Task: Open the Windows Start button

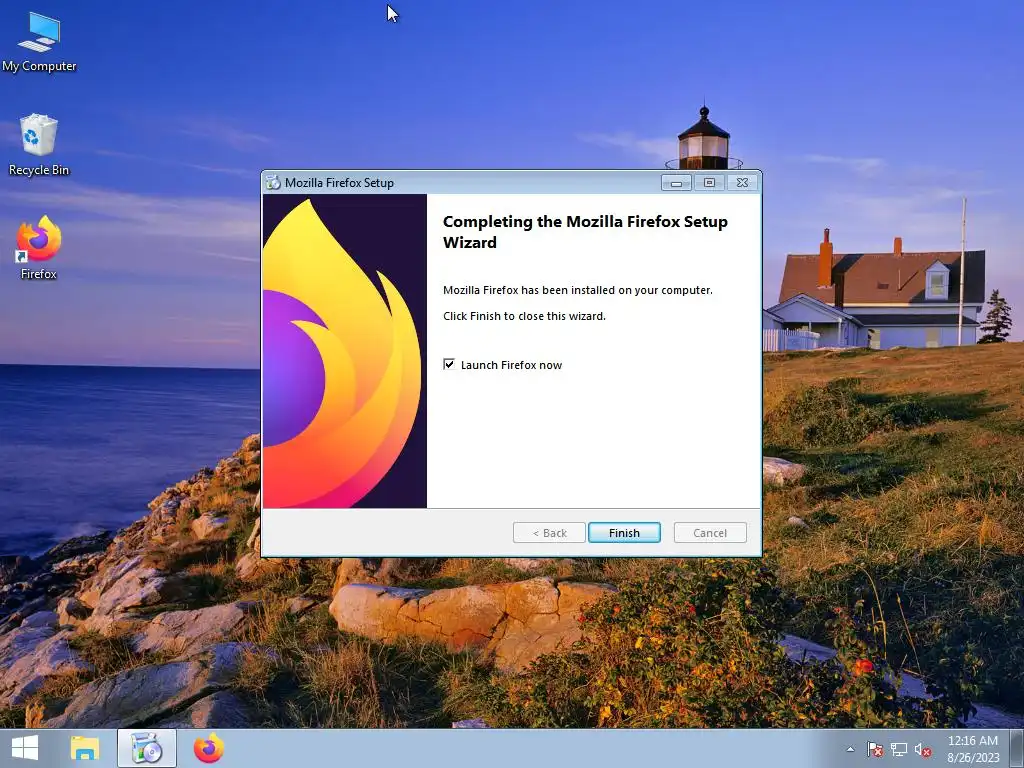Action: 25,748
